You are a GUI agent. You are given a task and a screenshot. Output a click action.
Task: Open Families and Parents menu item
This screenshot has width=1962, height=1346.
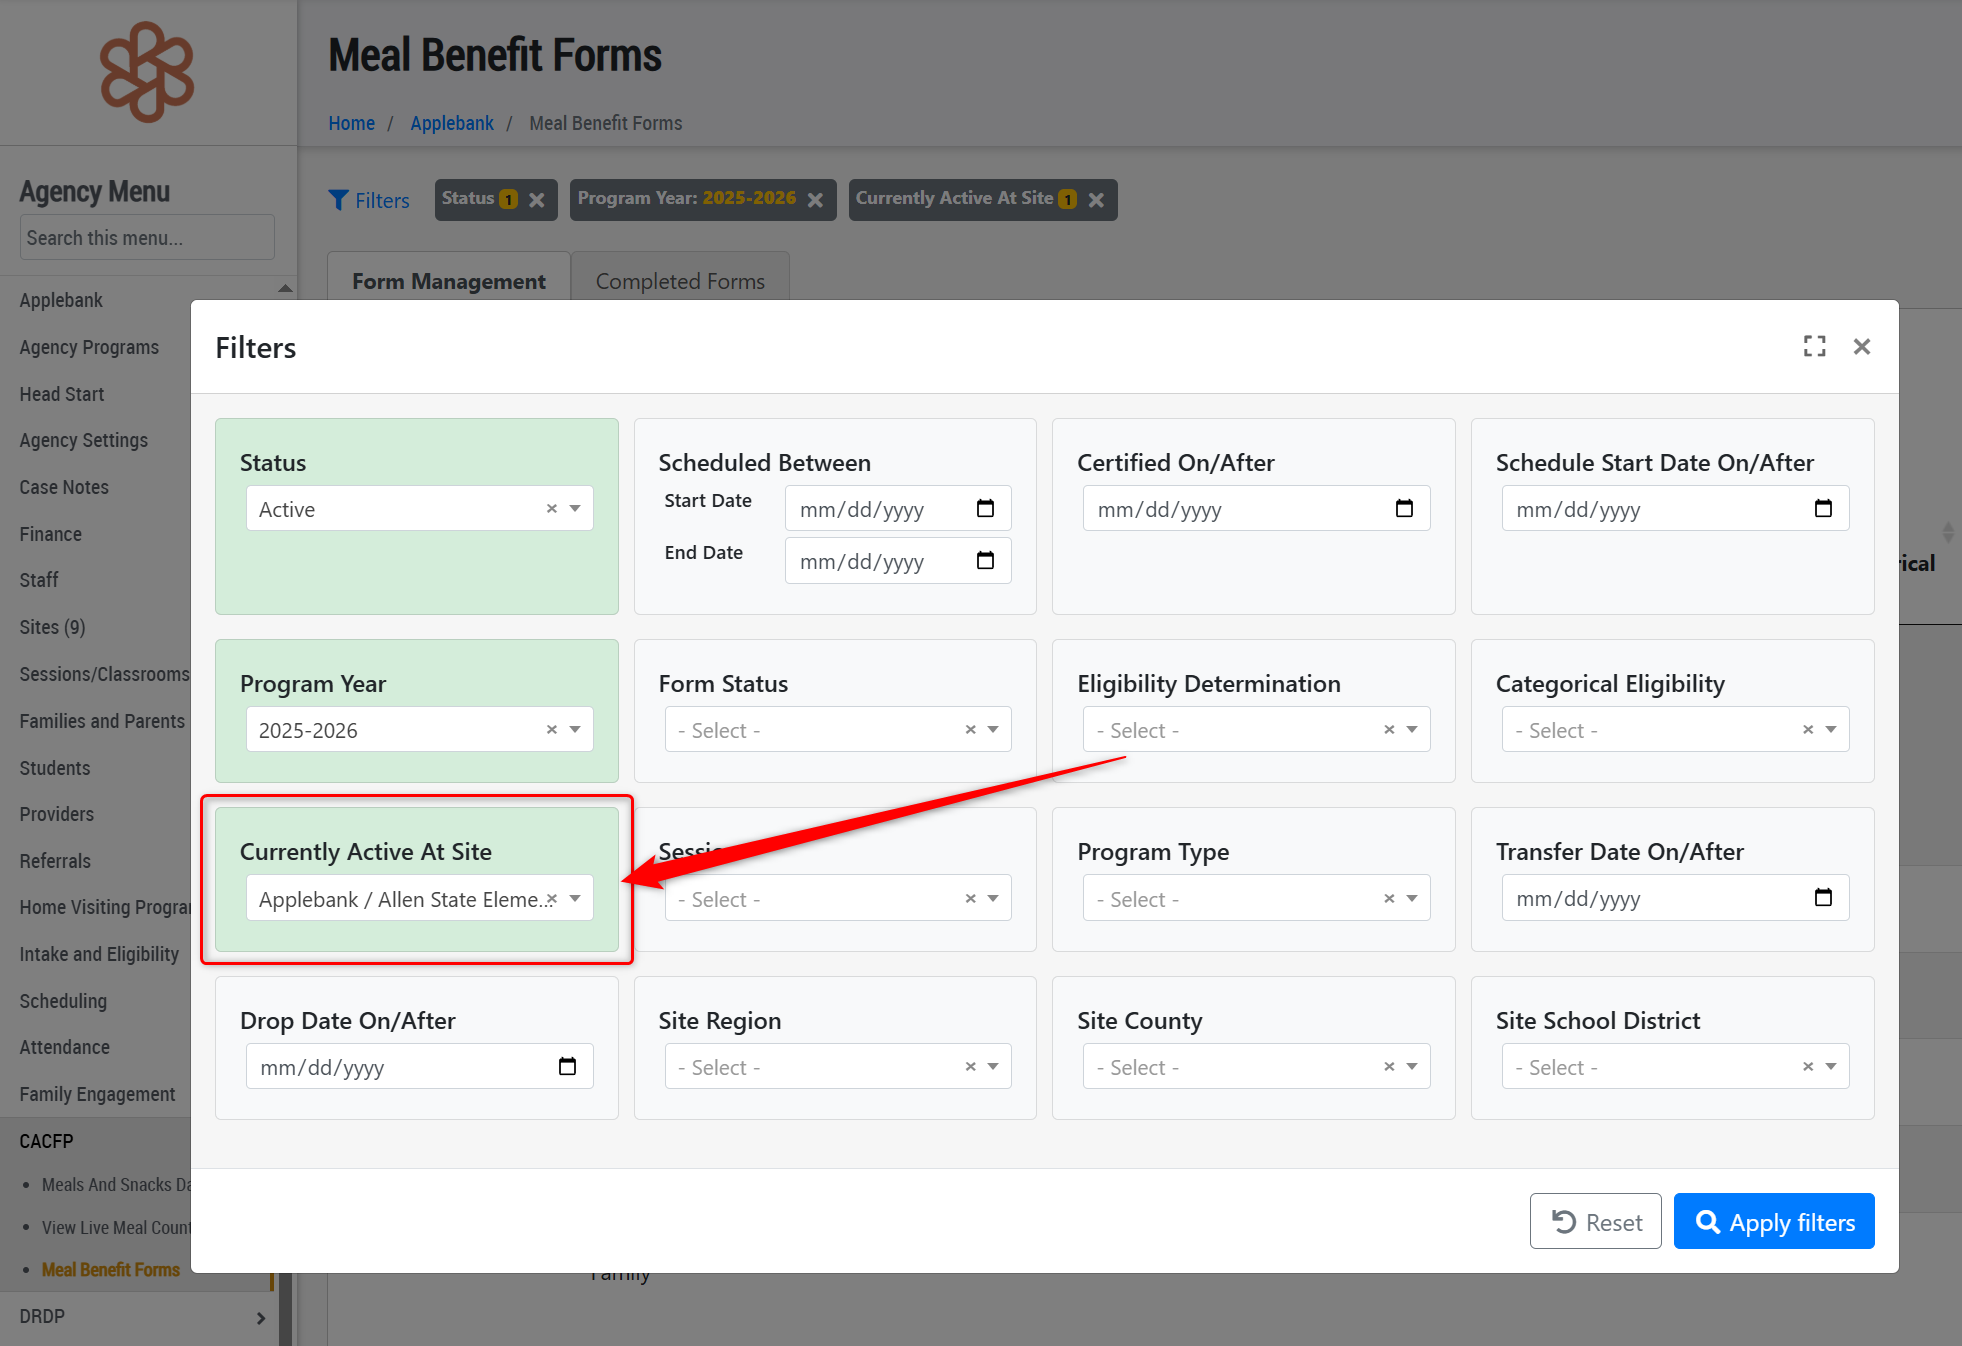(102, 721)
